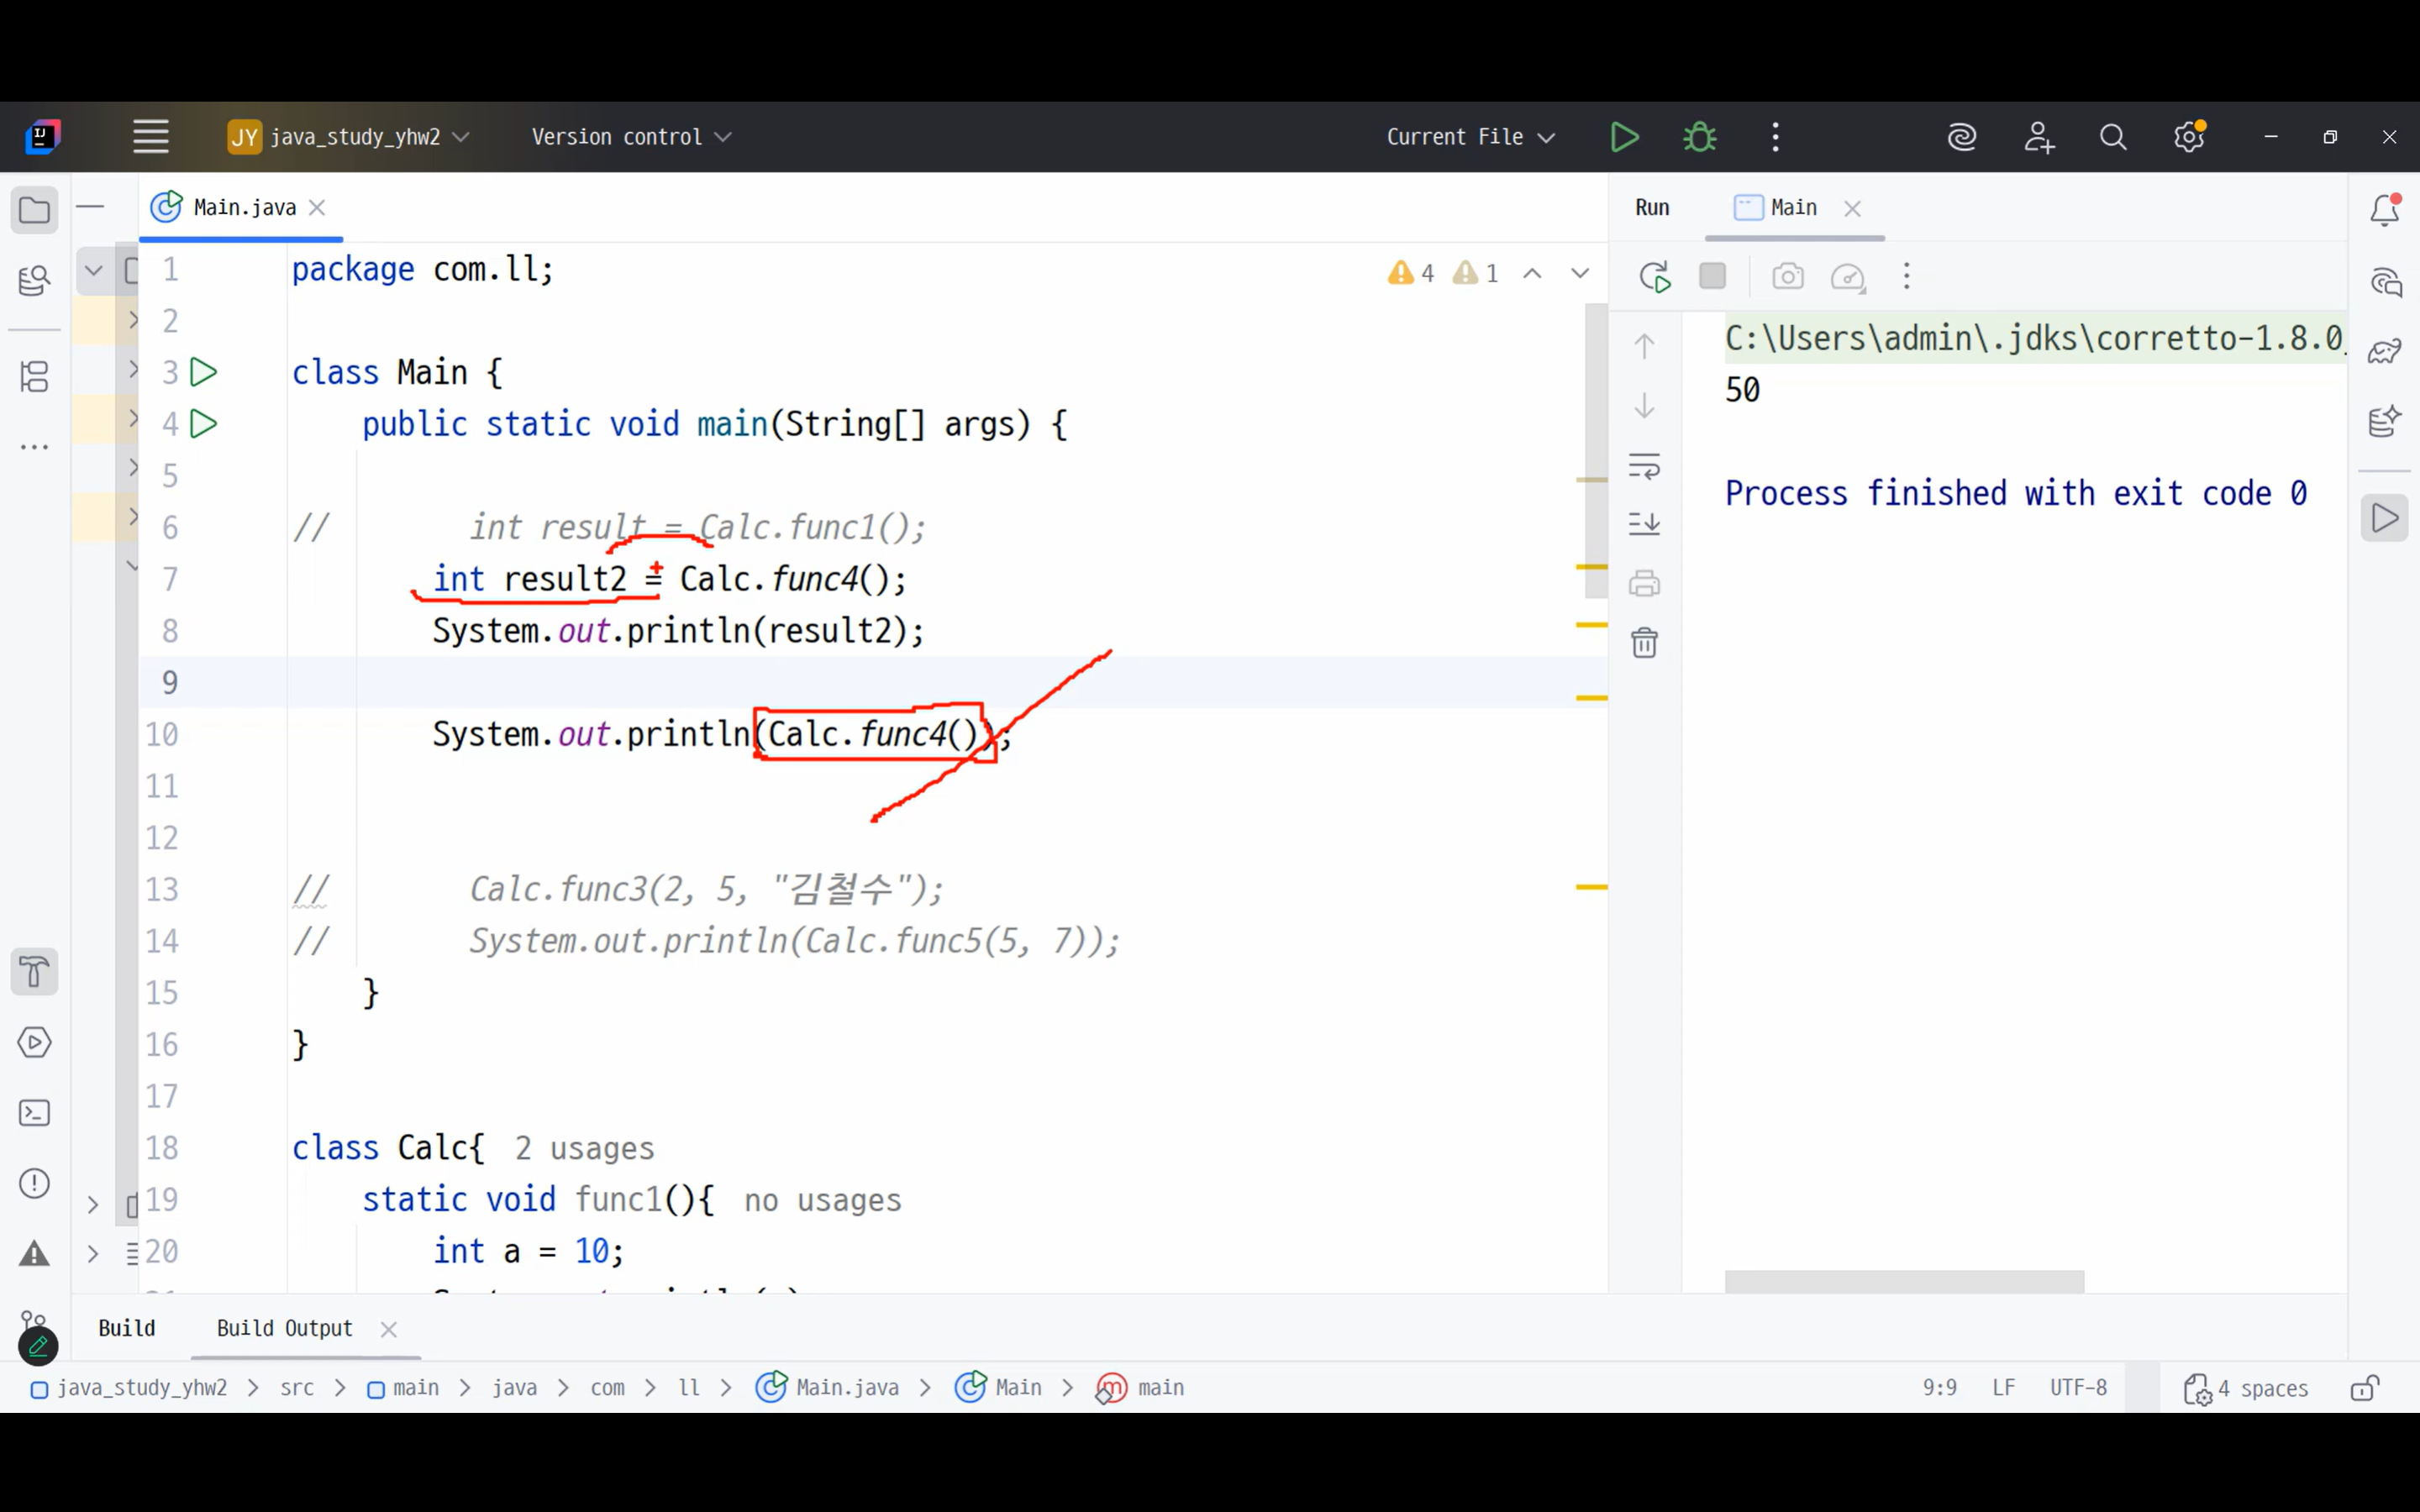Open the Build hammer tool window
The height and width of the screenshot is (1512, 2420).
(x=34, y=972)
